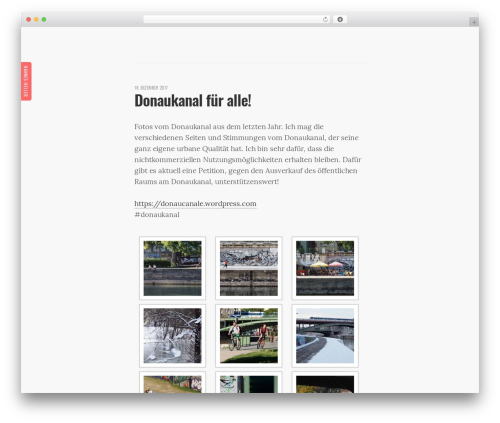Click the browser address bar field
Screen dimensions: 500x423
click(x=236, y=20)
